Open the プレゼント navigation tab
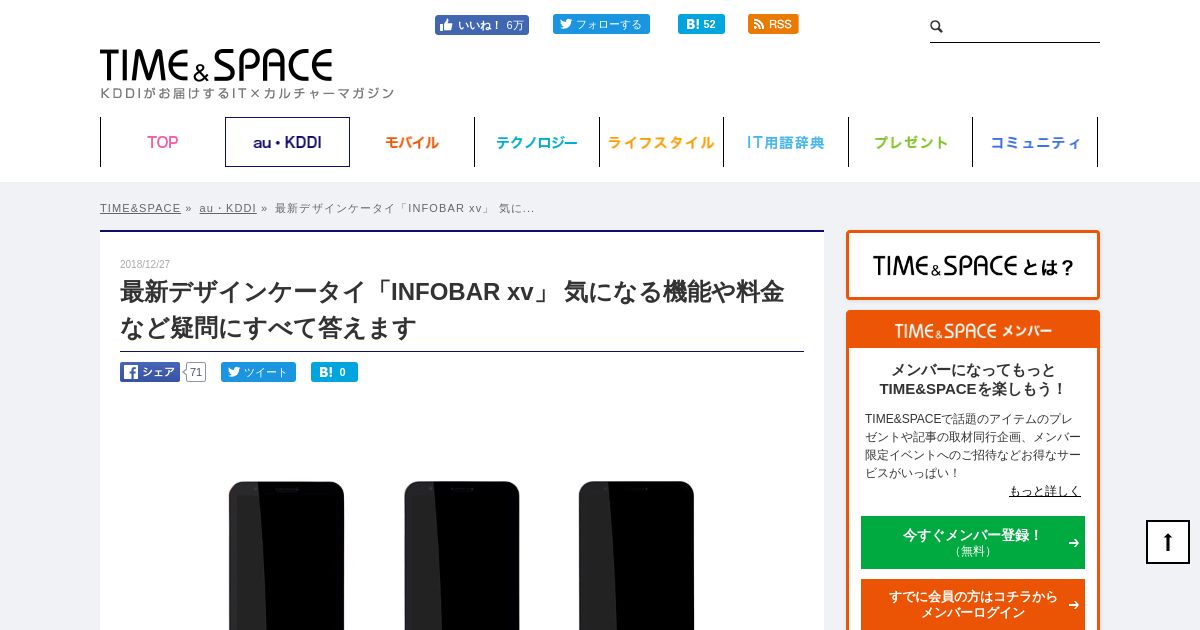Screen dimensions: 1200x630 click(911, 142)
